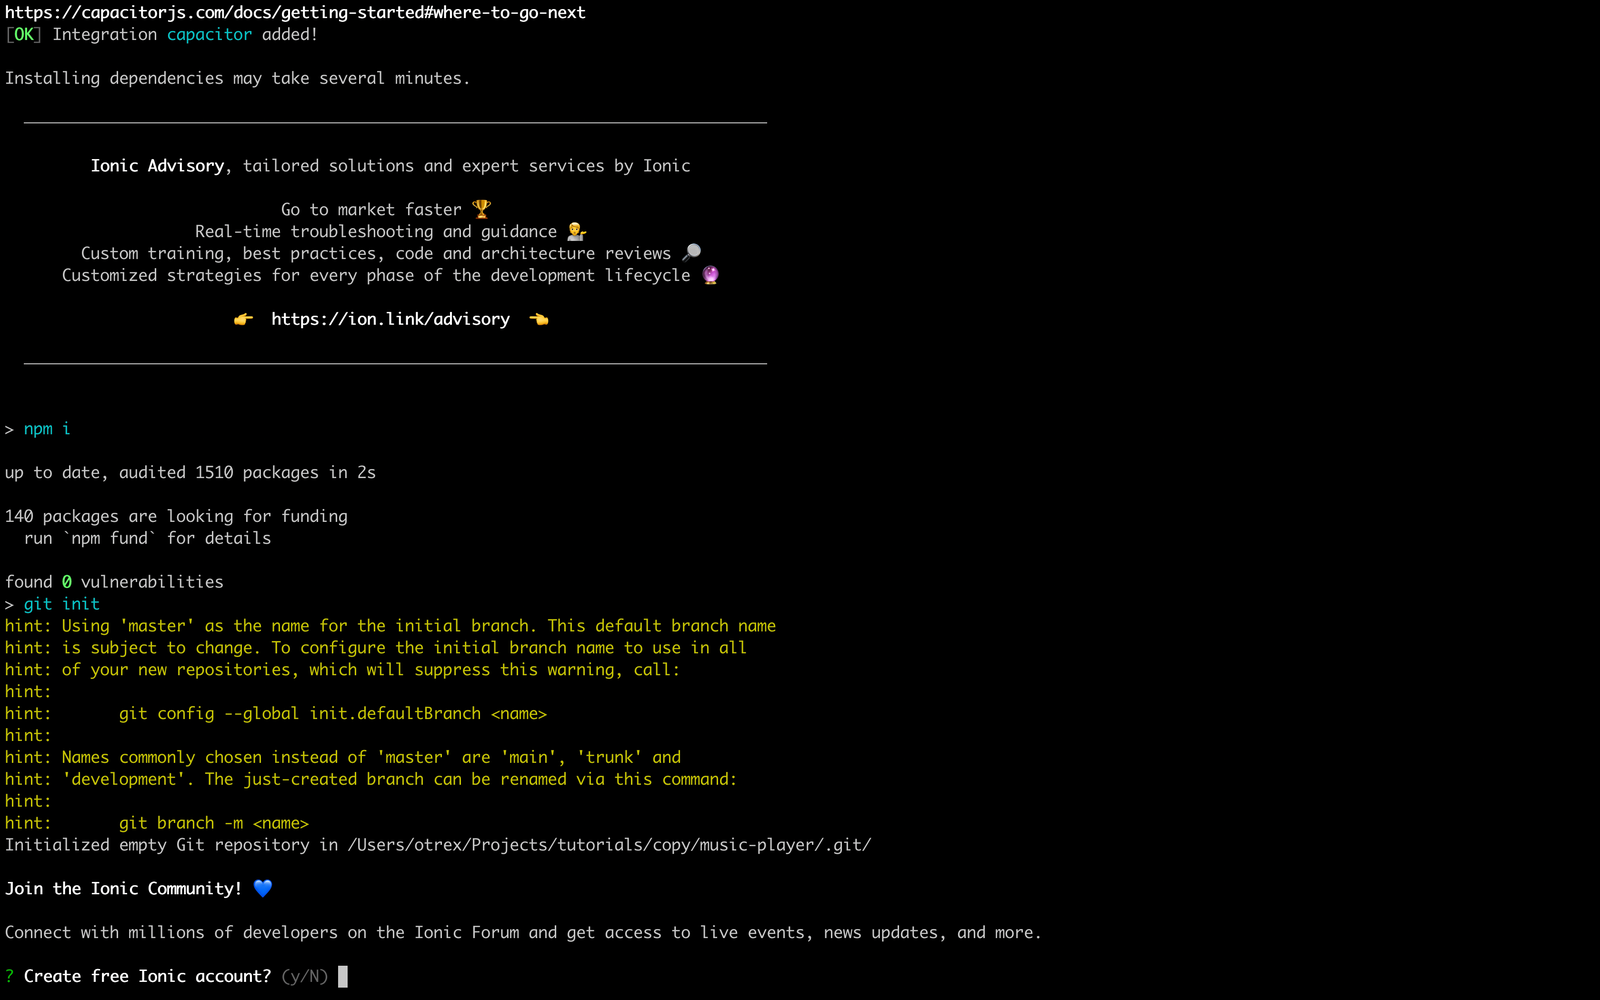The height and width of the screenshot is (1000, 1600).
Task: Click 'Installing dependencies may take several minutes.'
Action: 237,78
